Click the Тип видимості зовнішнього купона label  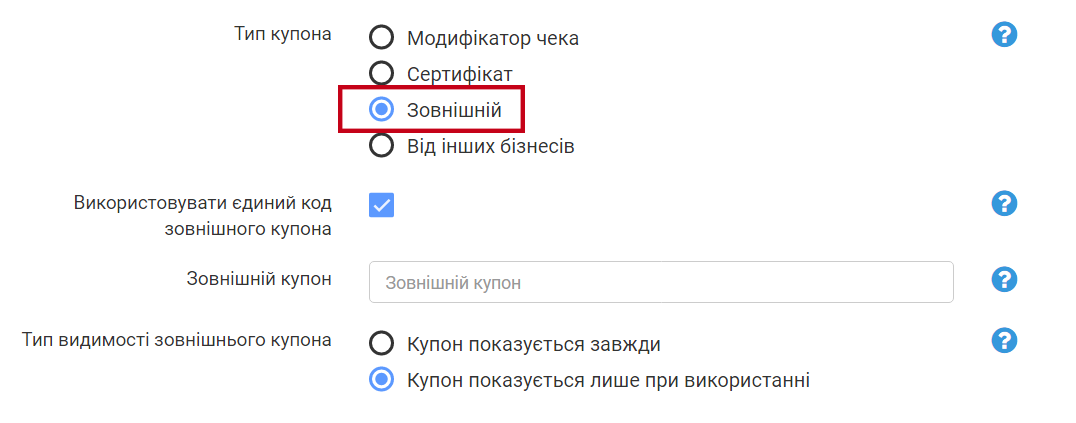click(x=176, y=339)
